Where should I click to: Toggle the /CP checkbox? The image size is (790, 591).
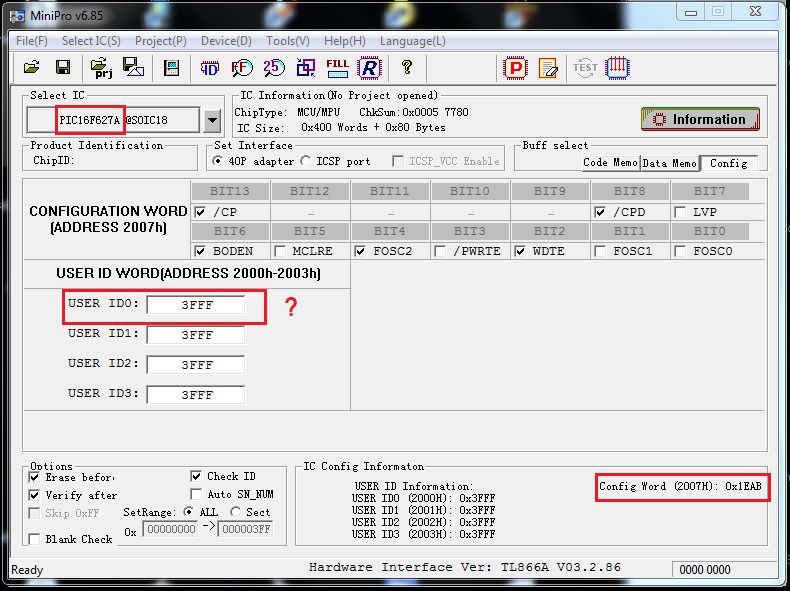pyautogui.click(x=200, y=212)
